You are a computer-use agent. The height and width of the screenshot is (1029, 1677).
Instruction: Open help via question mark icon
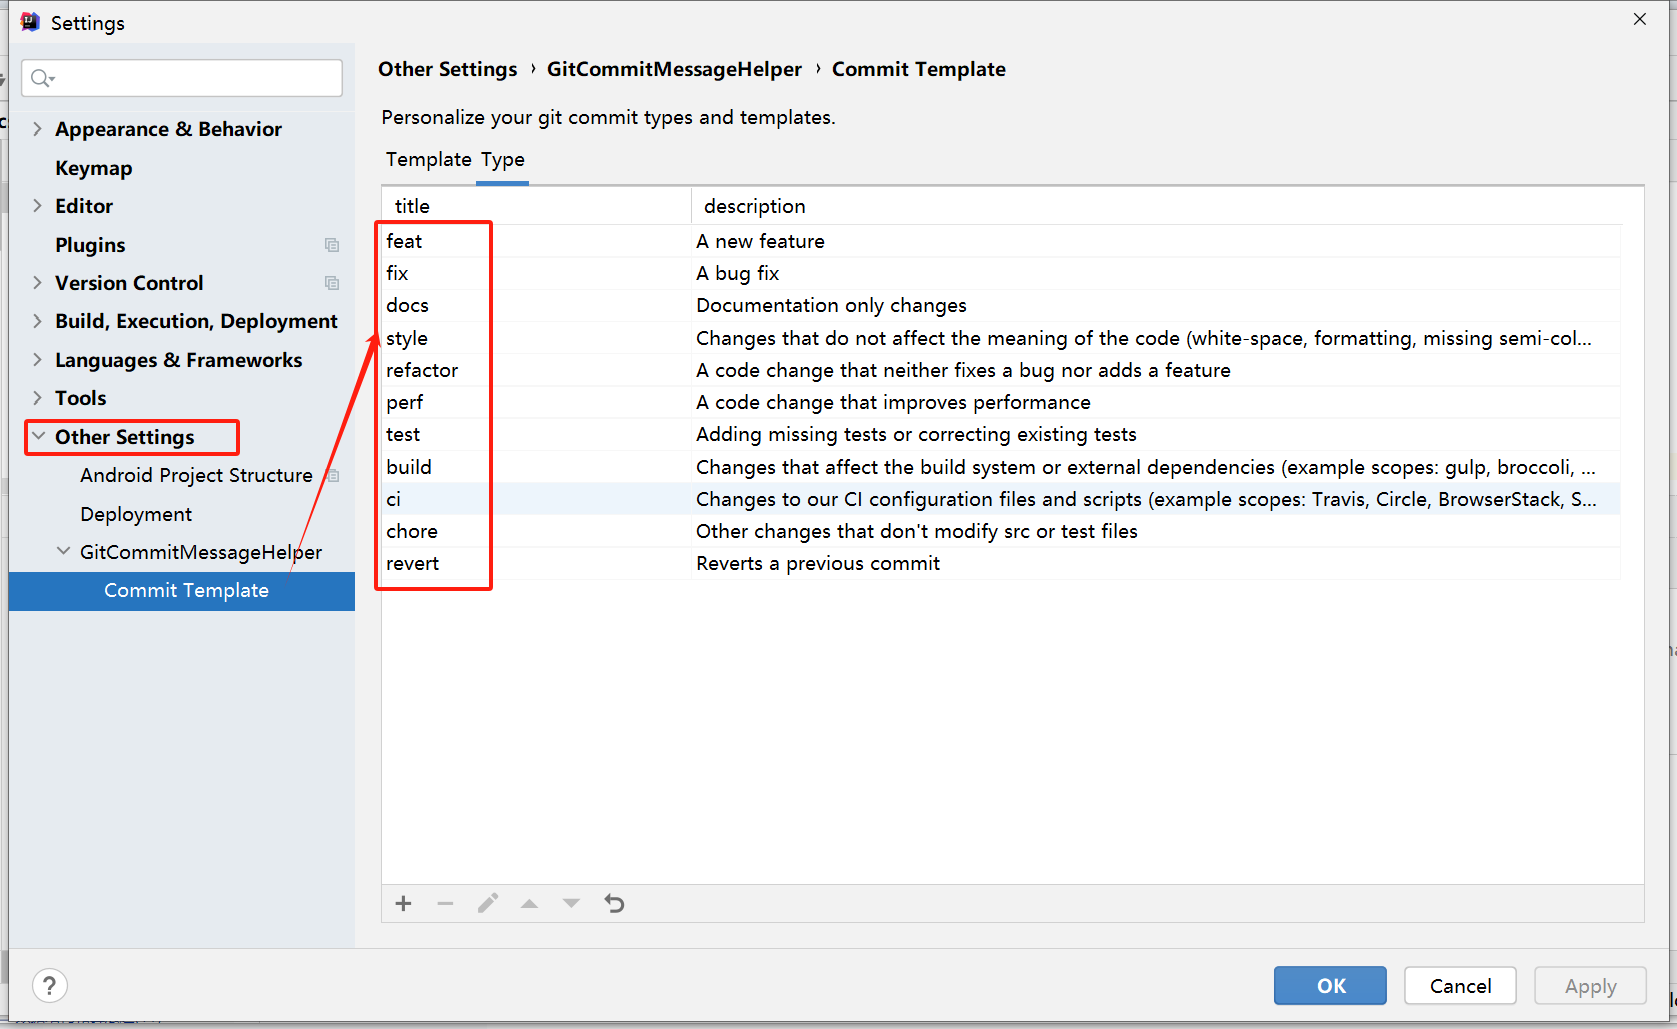[49, 985]
